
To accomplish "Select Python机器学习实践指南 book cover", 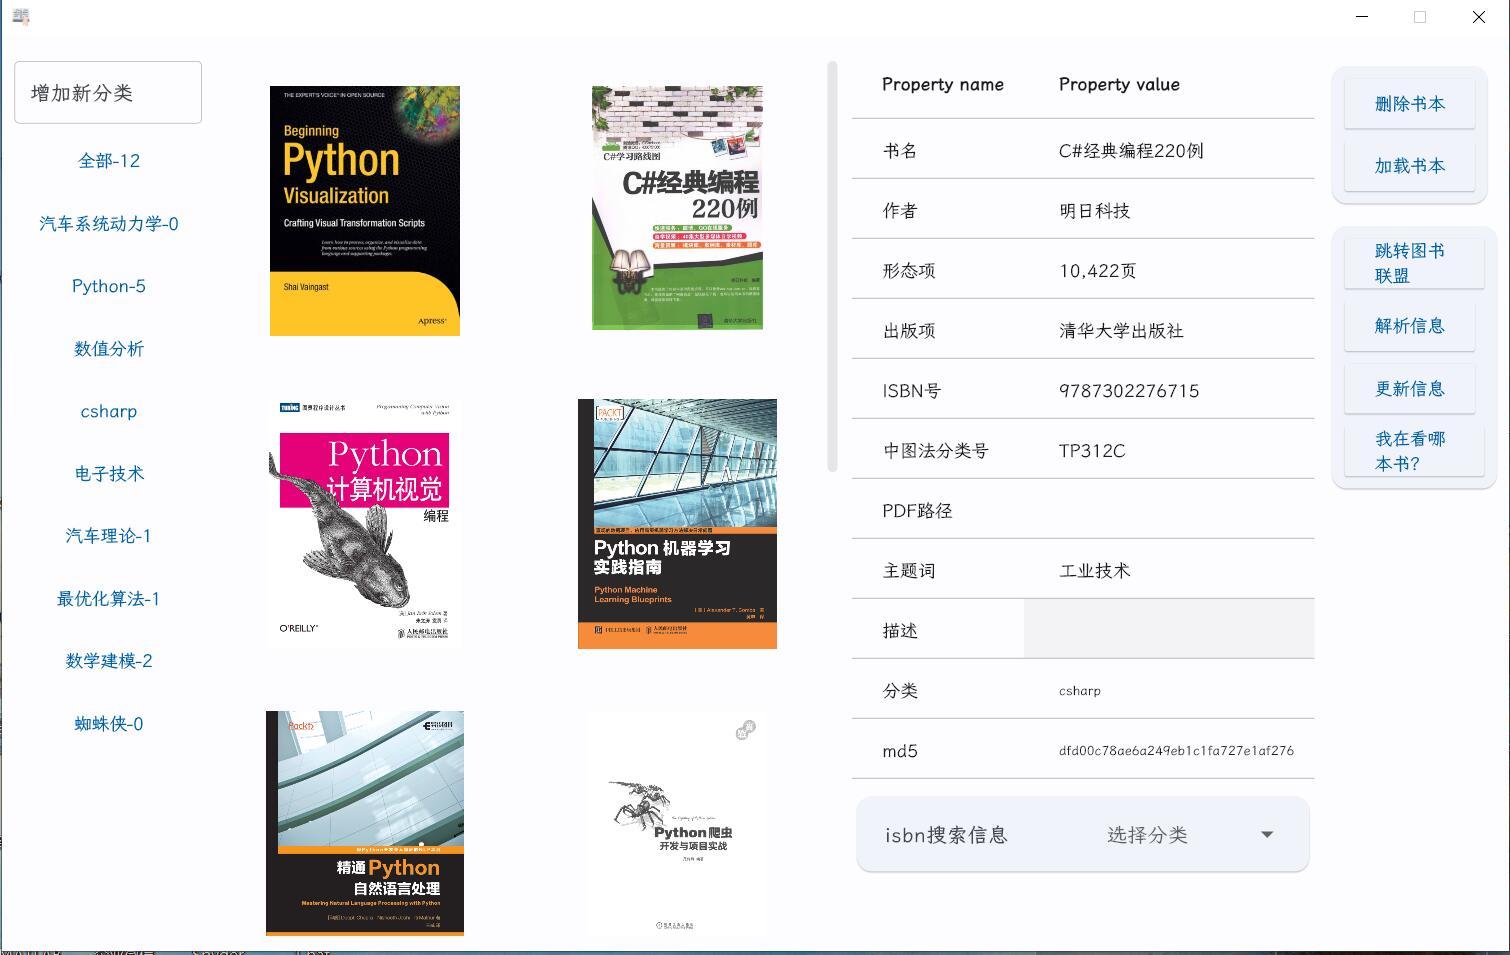I will 677,523.
